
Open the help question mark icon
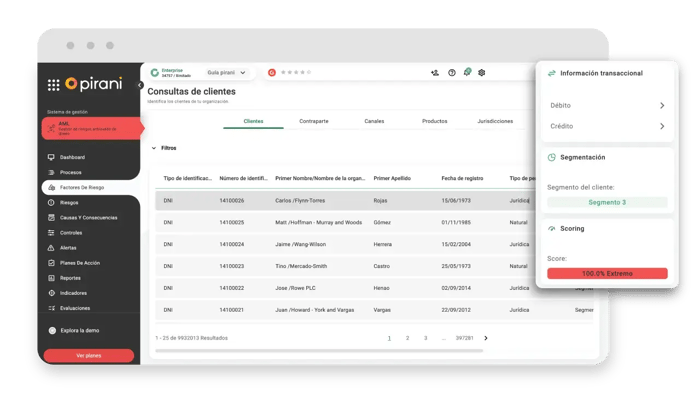coord(452,73)
